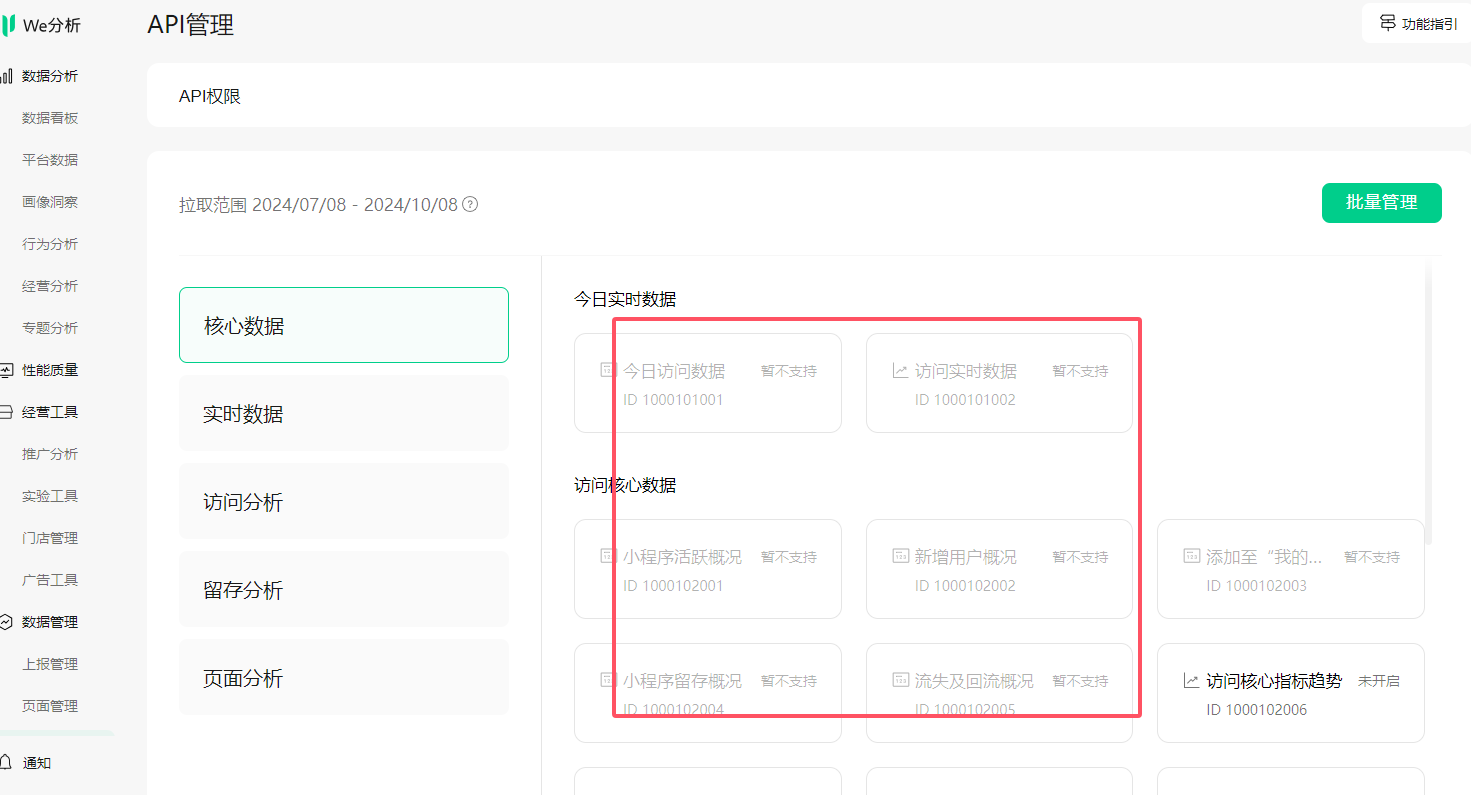
Task: Open 专题分析 in the sidebar
Action: pos(50,328)
